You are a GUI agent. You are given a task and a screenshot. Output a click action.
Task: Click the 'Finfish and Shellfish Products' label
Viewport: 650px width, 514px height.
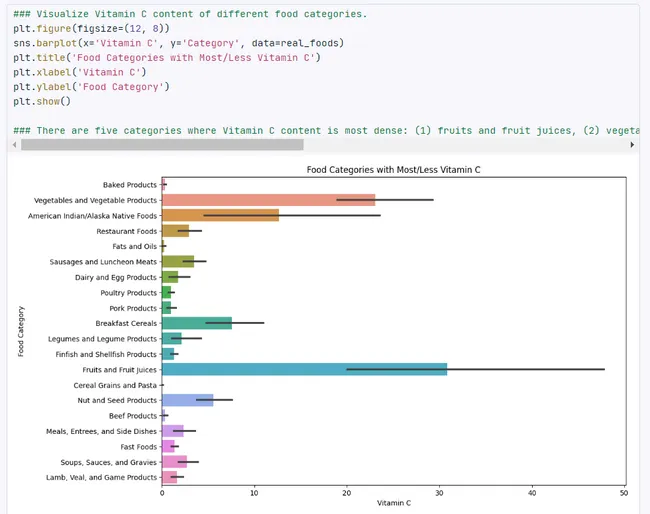(106, 354)
